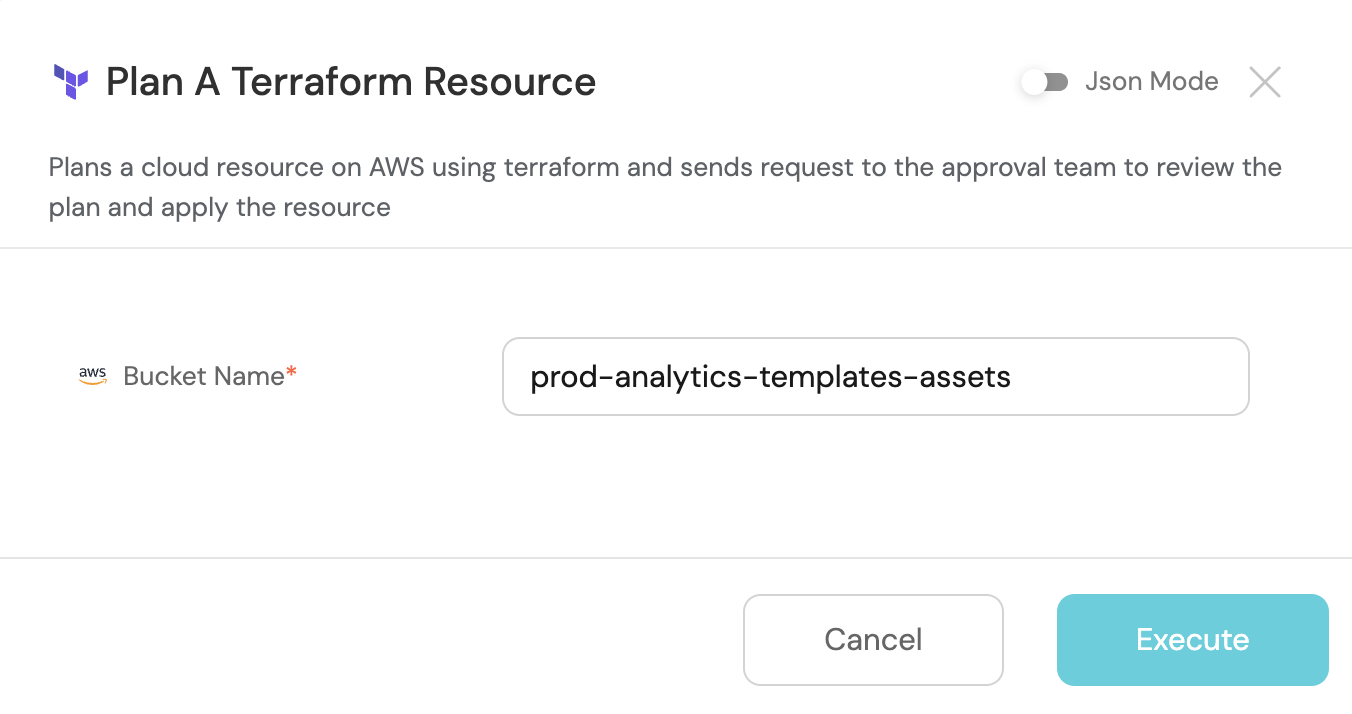
Task: Select the Cancel button in the footer
Action: [873, 640]
